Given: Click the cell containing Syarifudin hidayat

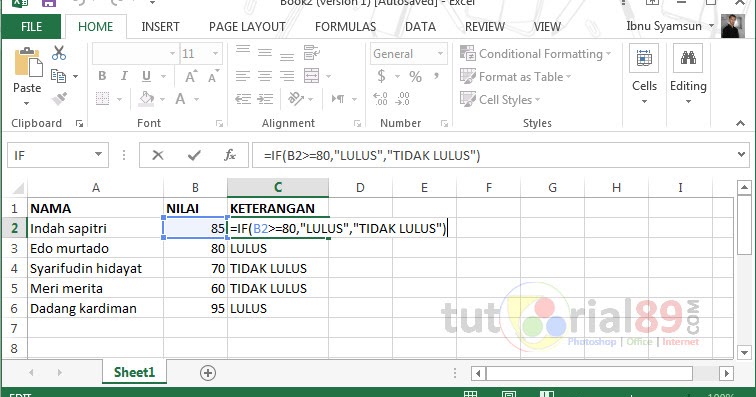Looking at the screenshot, I should point(95,268).
